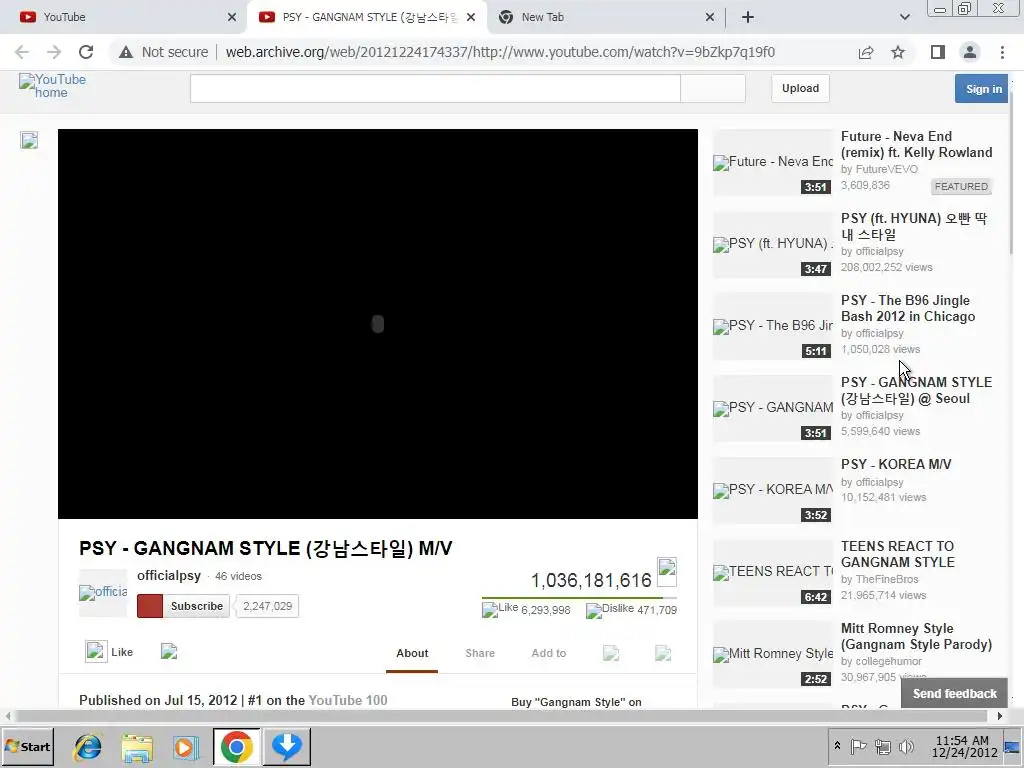Open Mitt Romney Style parody video
Viewport: 1024px width, 768px height.
pyautogui.click(x=916, y=636)
